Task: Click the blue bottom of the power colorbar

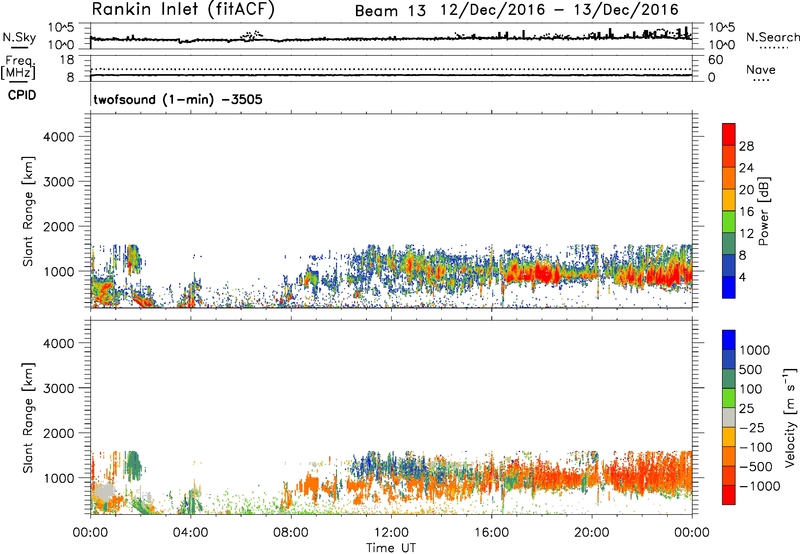Action: [x=729, y=287]
